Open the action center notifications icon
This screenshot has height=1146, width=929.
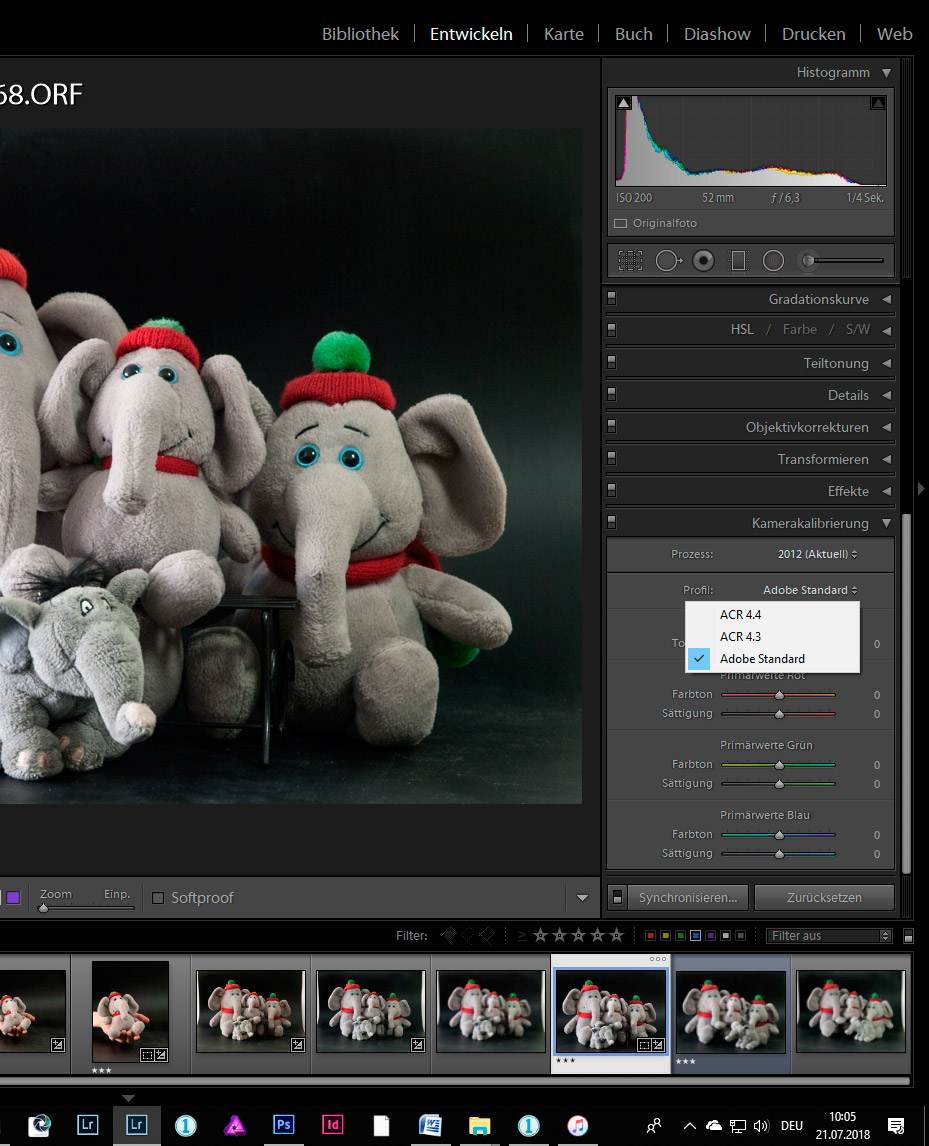tap(896, 1126)
